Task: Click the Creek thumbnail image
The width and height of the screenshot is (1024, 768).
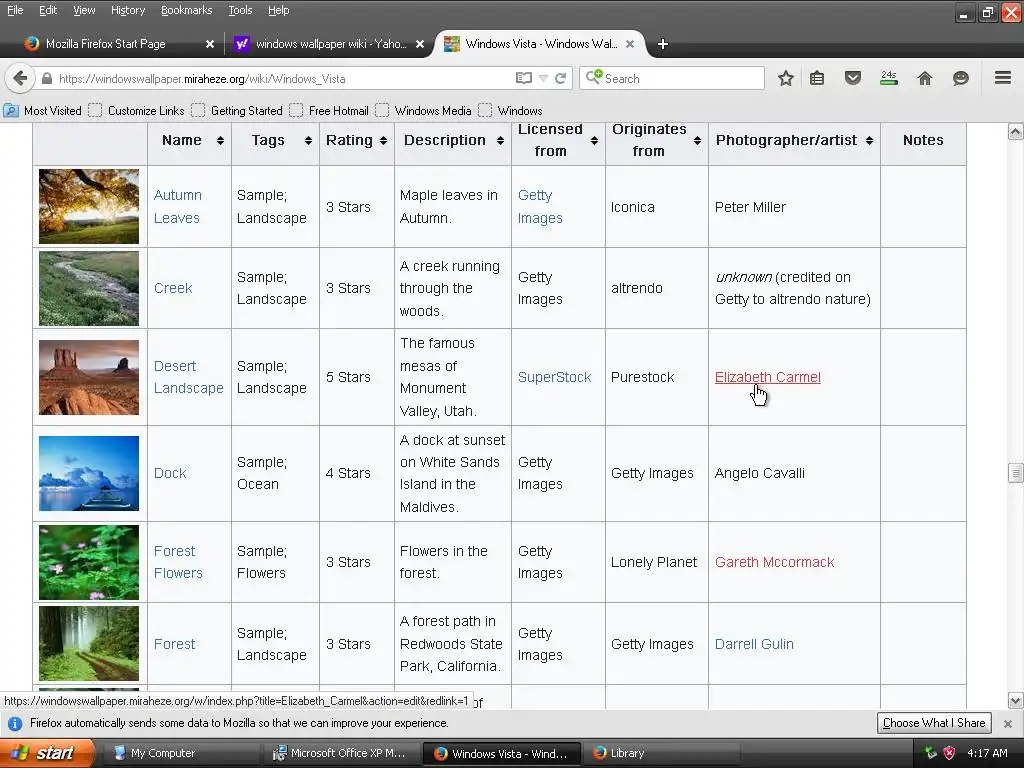Action: [x=89, y=288]
